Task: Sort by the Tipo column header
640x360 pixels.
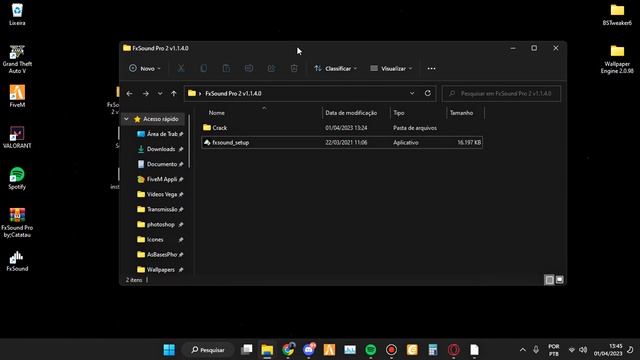Action: (x=399, y=113)
